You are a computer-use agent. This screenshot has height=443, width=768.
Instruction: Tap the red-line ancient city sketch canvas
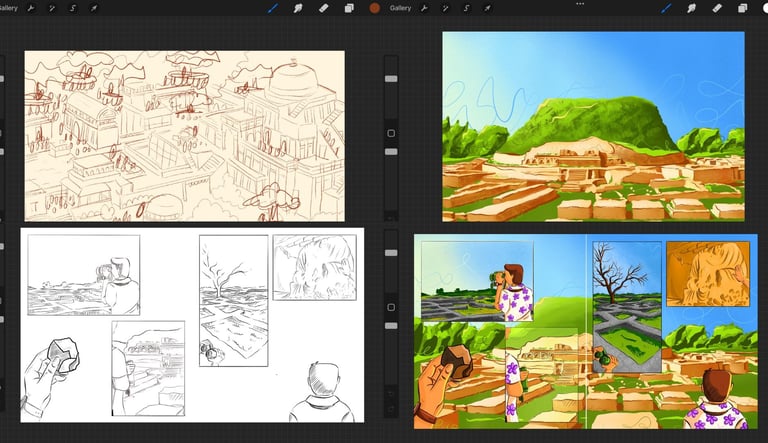(185, 136)
